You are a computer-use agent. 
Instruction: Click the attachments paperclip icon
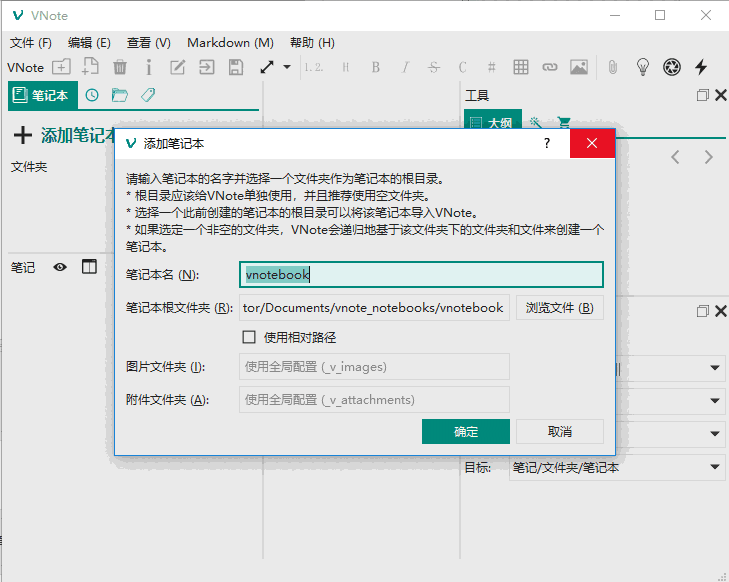[613, 67]
